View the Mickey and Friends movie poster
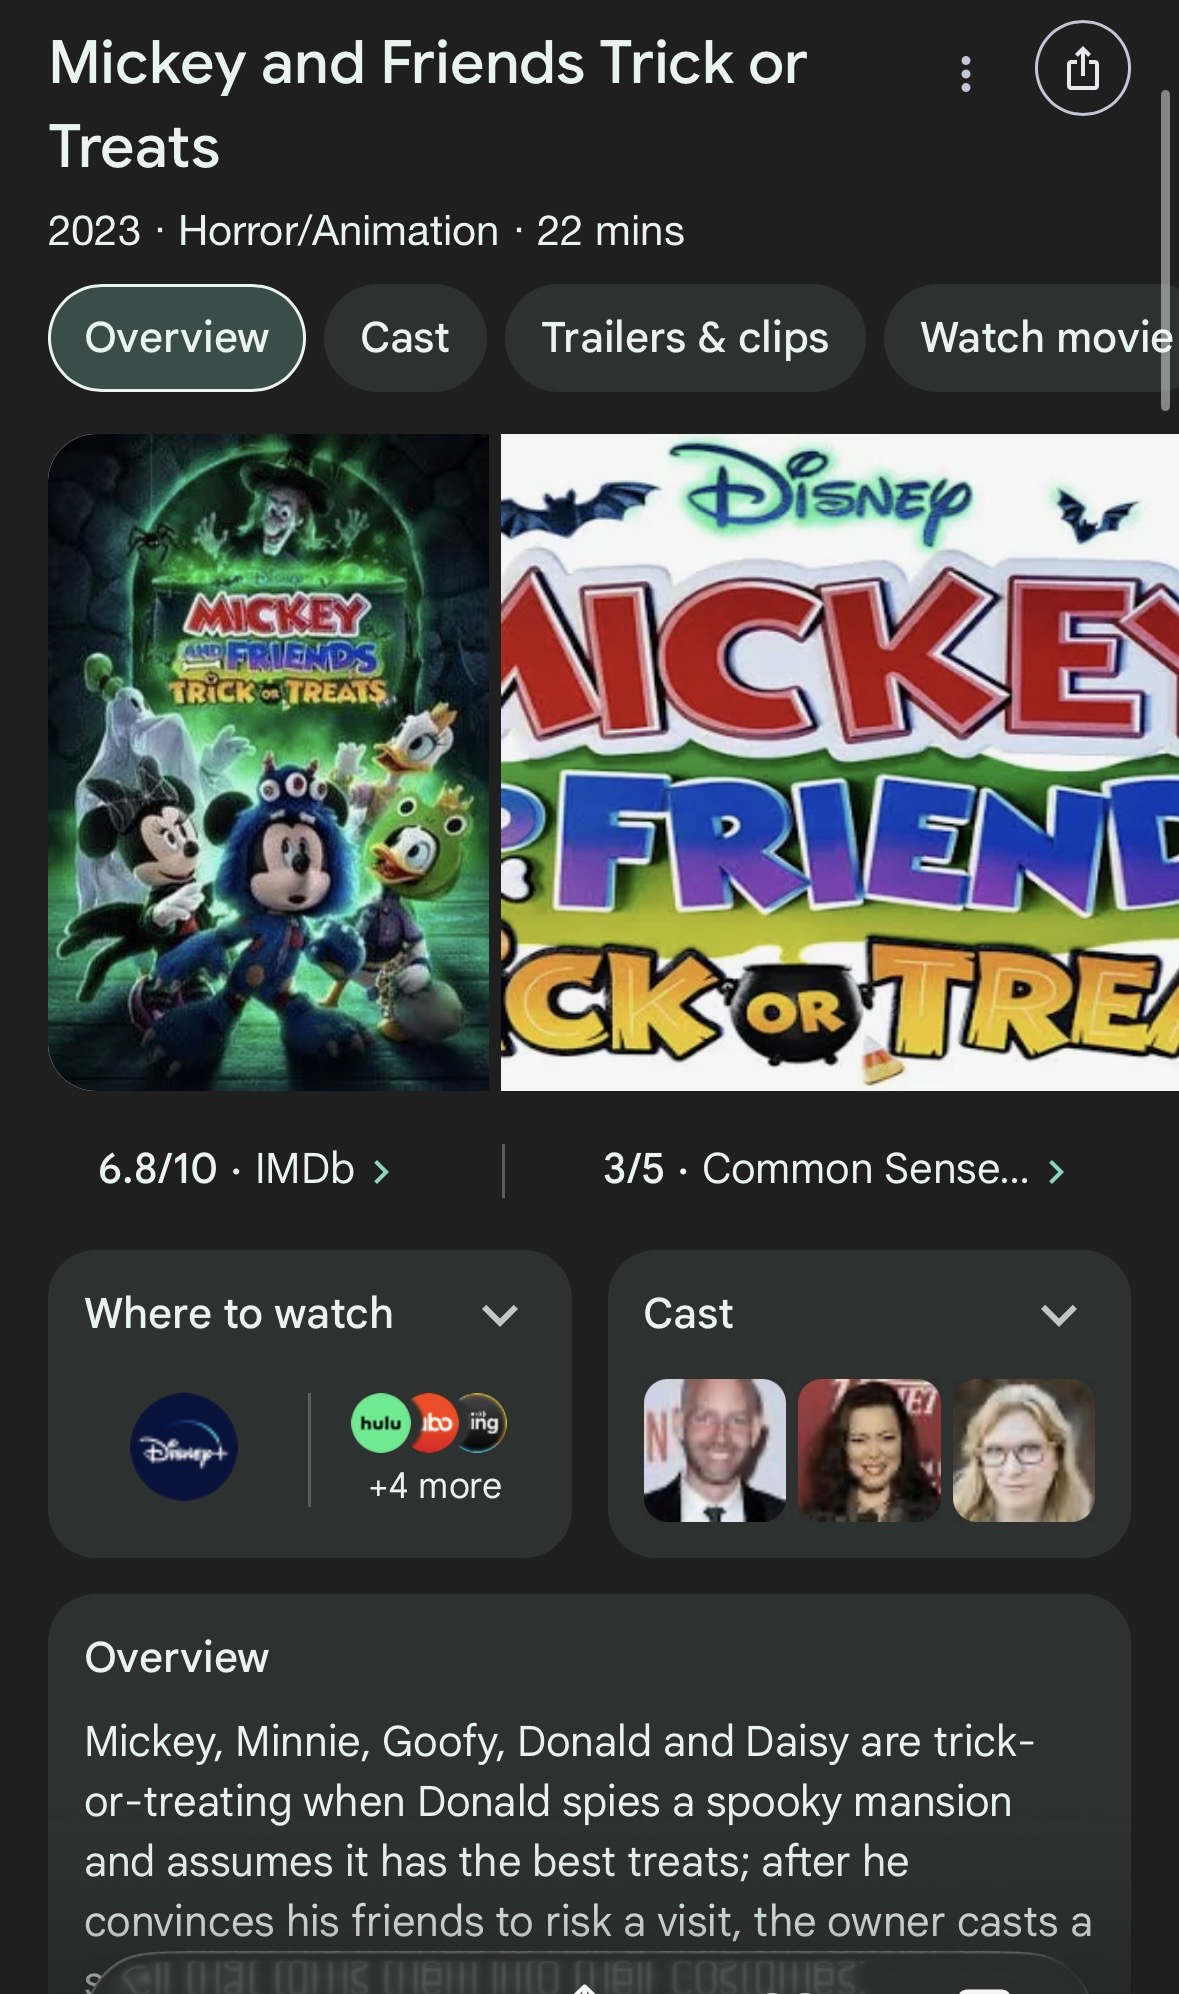The image size is (1179, 1994). point(269,762)
